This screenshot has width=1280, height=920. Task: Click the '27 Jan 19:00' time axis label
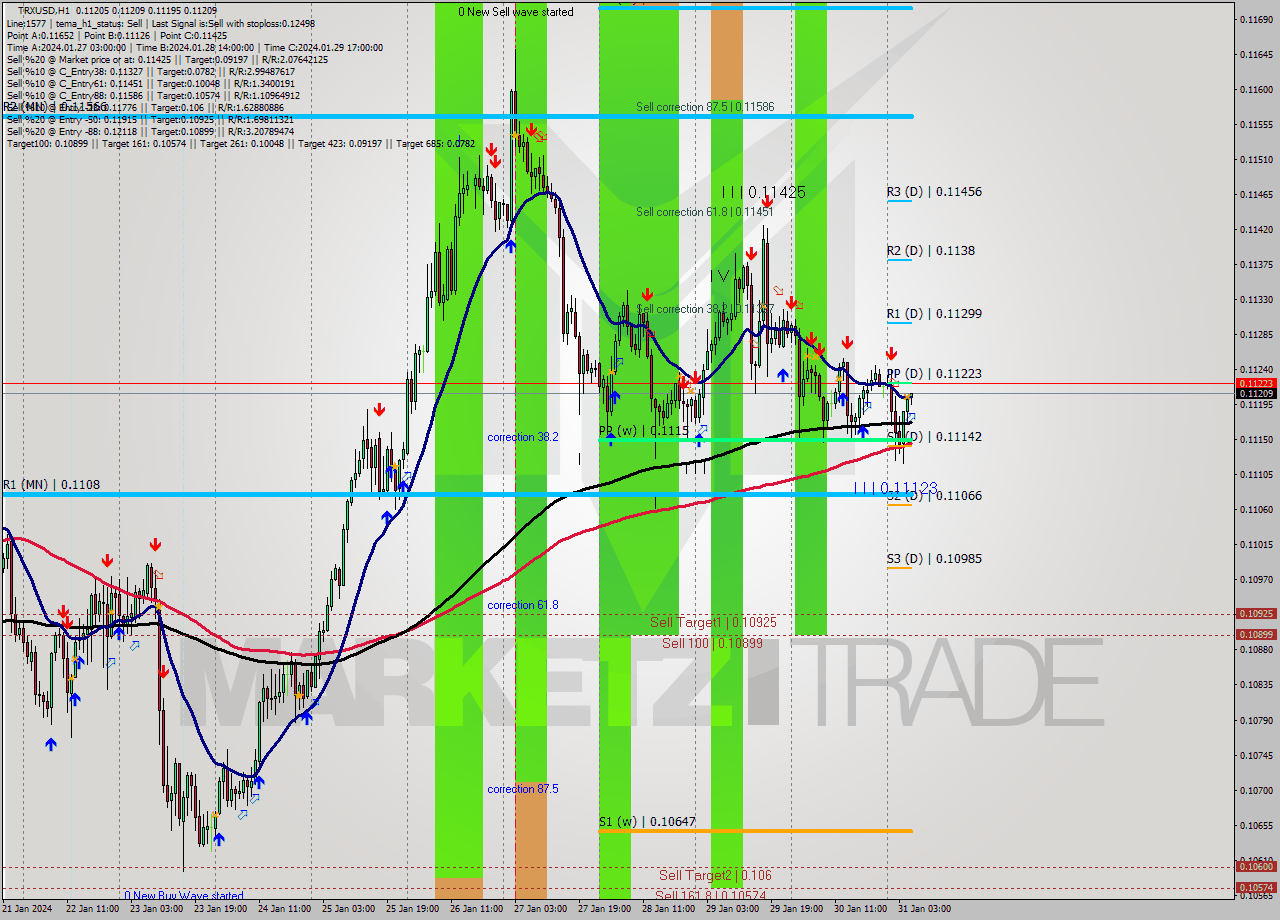[x=604, y=910]
